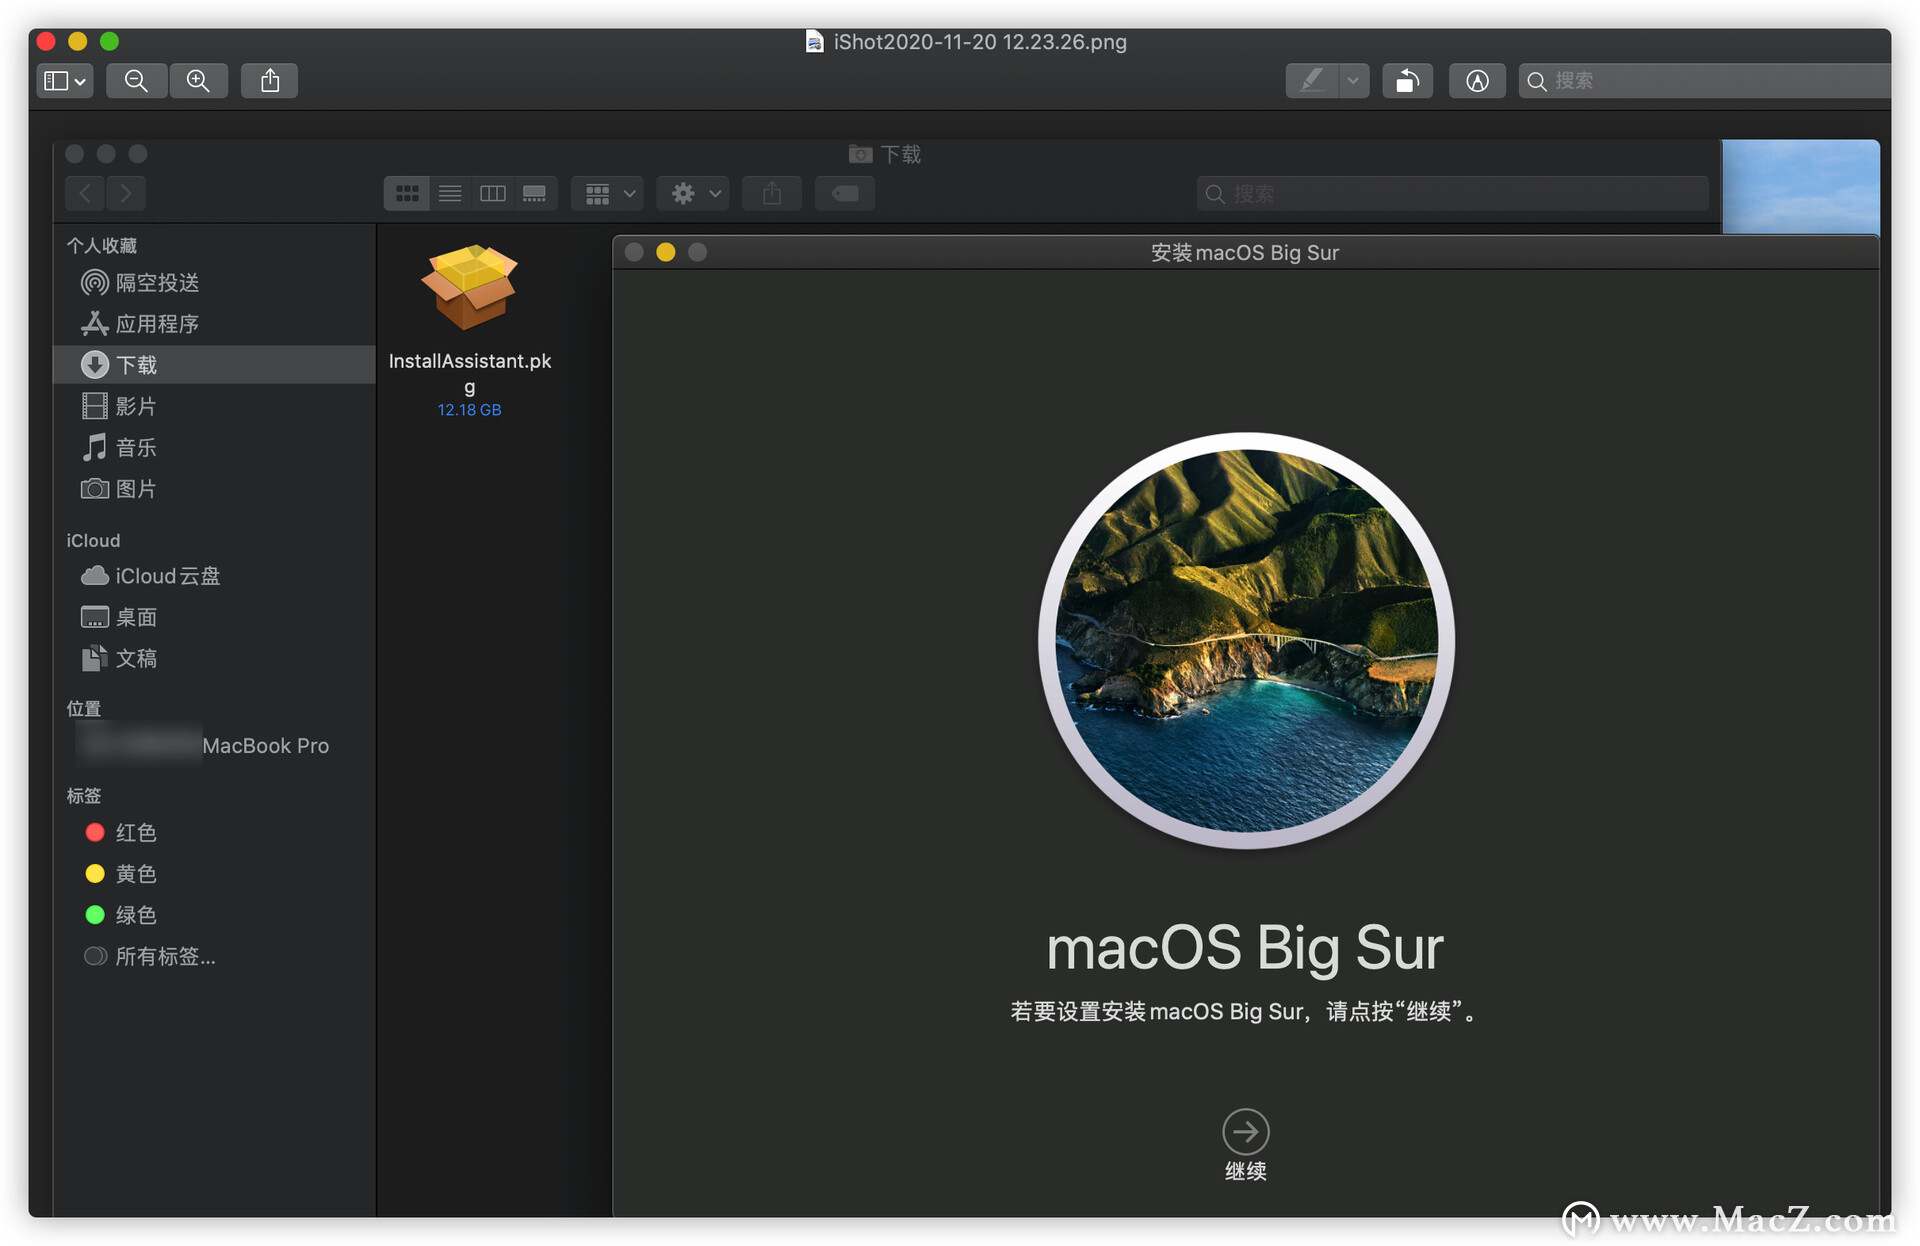
Task: Switch Finder to gallery view
Action: tap(535, 193)
